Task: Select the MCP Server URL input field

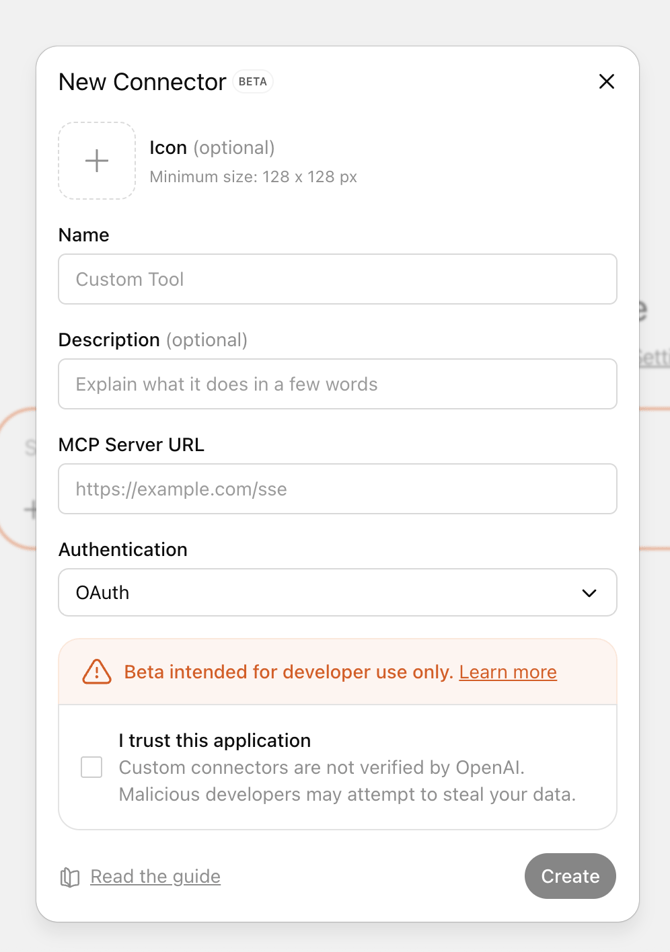Action: click(337, 489)
